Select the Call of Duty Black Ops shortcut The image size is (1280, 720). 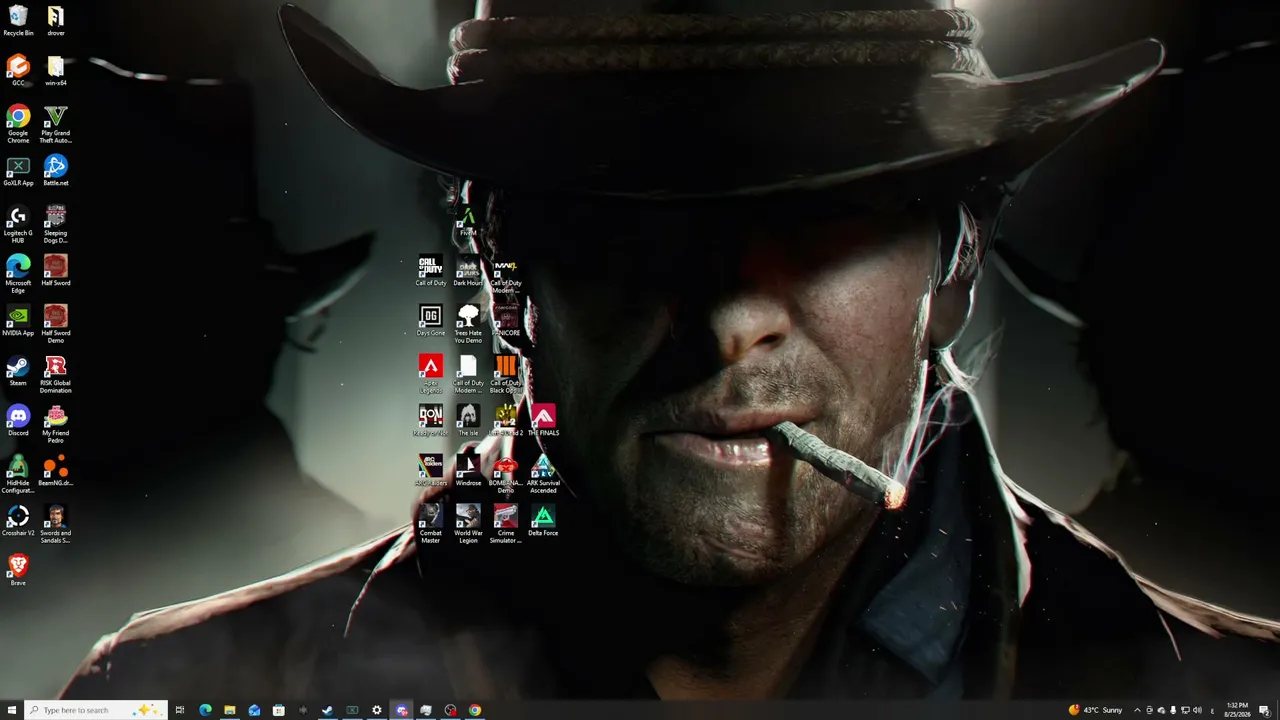pyautogui.click(x=506, y=375)
